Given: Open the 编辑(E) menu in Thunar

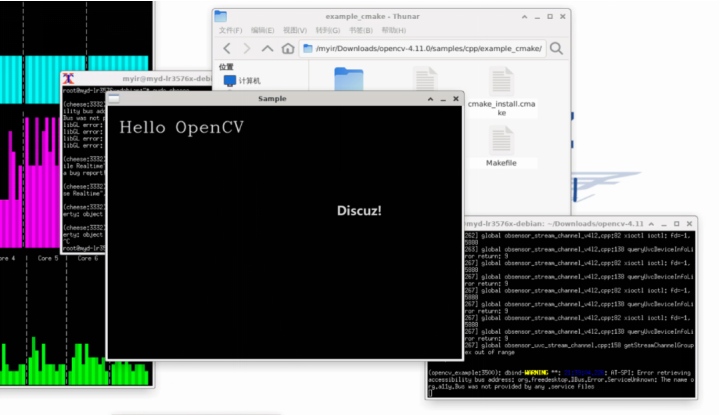Looking at the screenshot, I should (x=263, y=30).
